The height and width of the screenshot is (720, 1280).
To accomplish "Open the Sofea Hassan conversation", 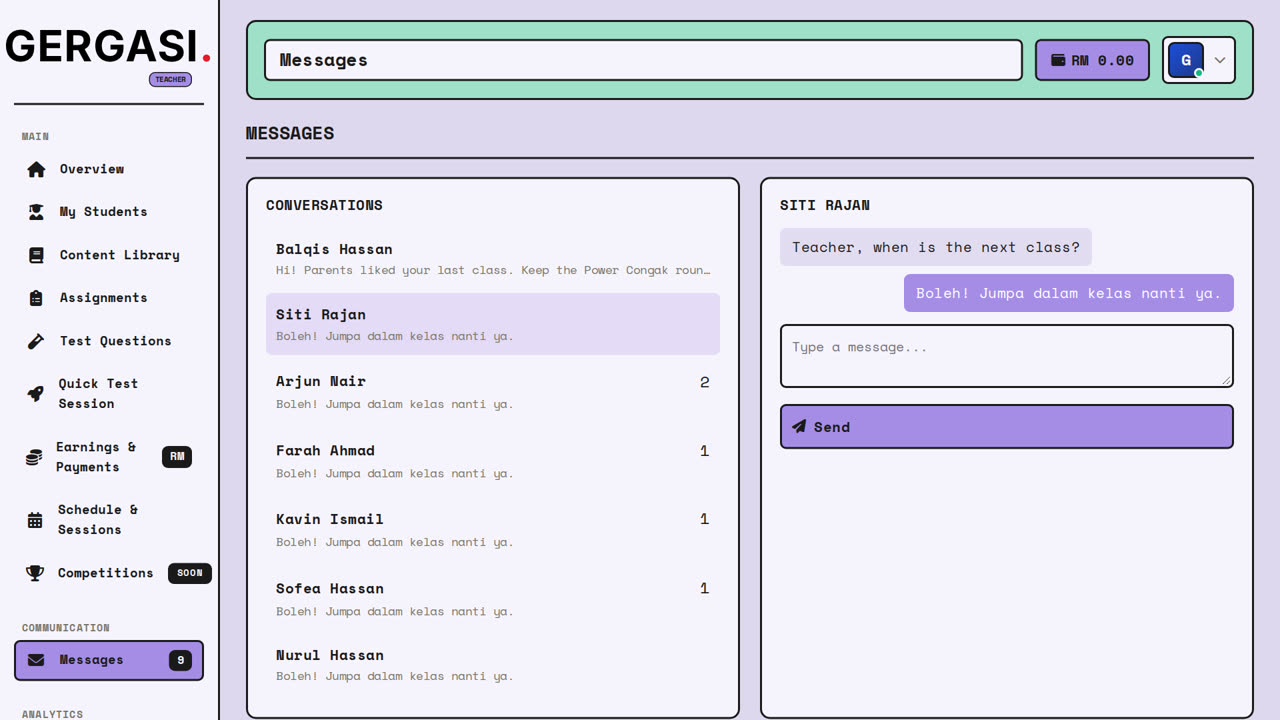I will click(x=493, y=599).
